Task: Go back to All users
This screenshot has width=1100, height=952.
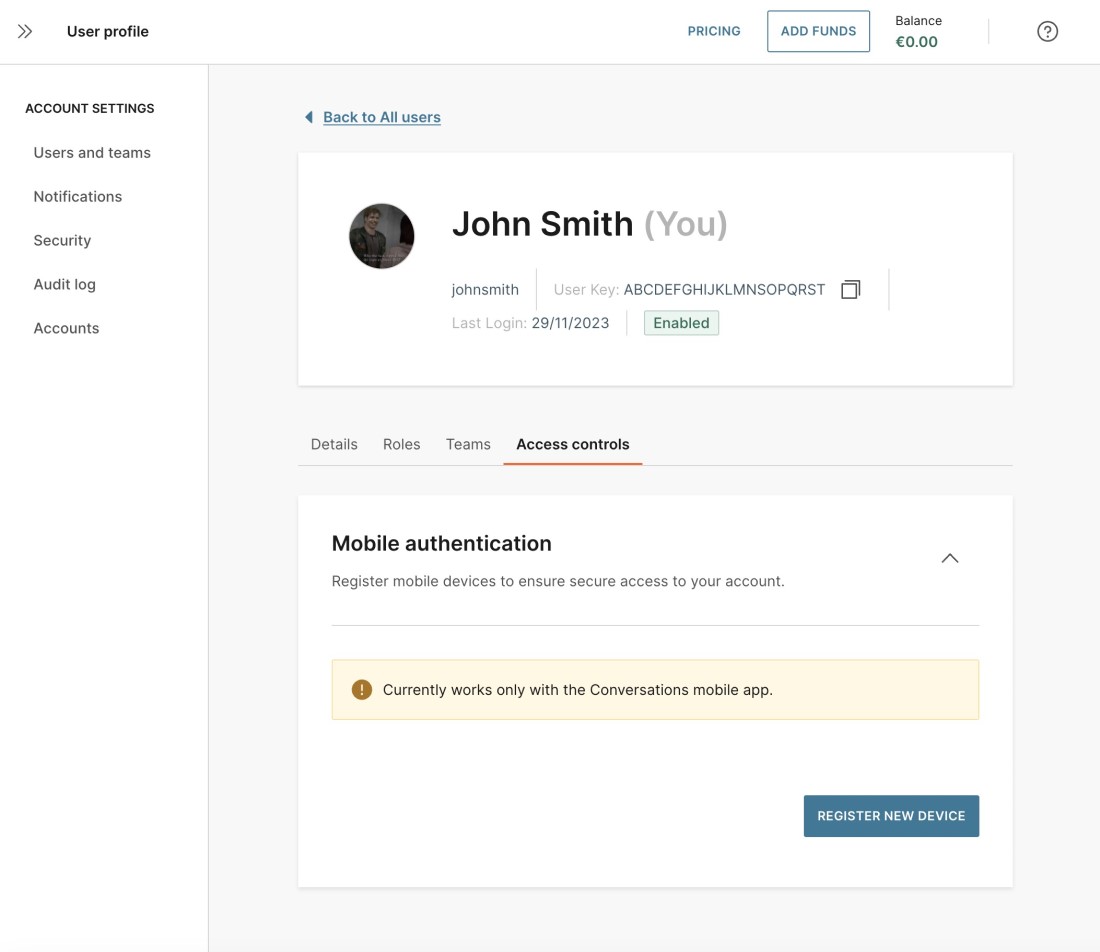Action: tap(382, 117)
